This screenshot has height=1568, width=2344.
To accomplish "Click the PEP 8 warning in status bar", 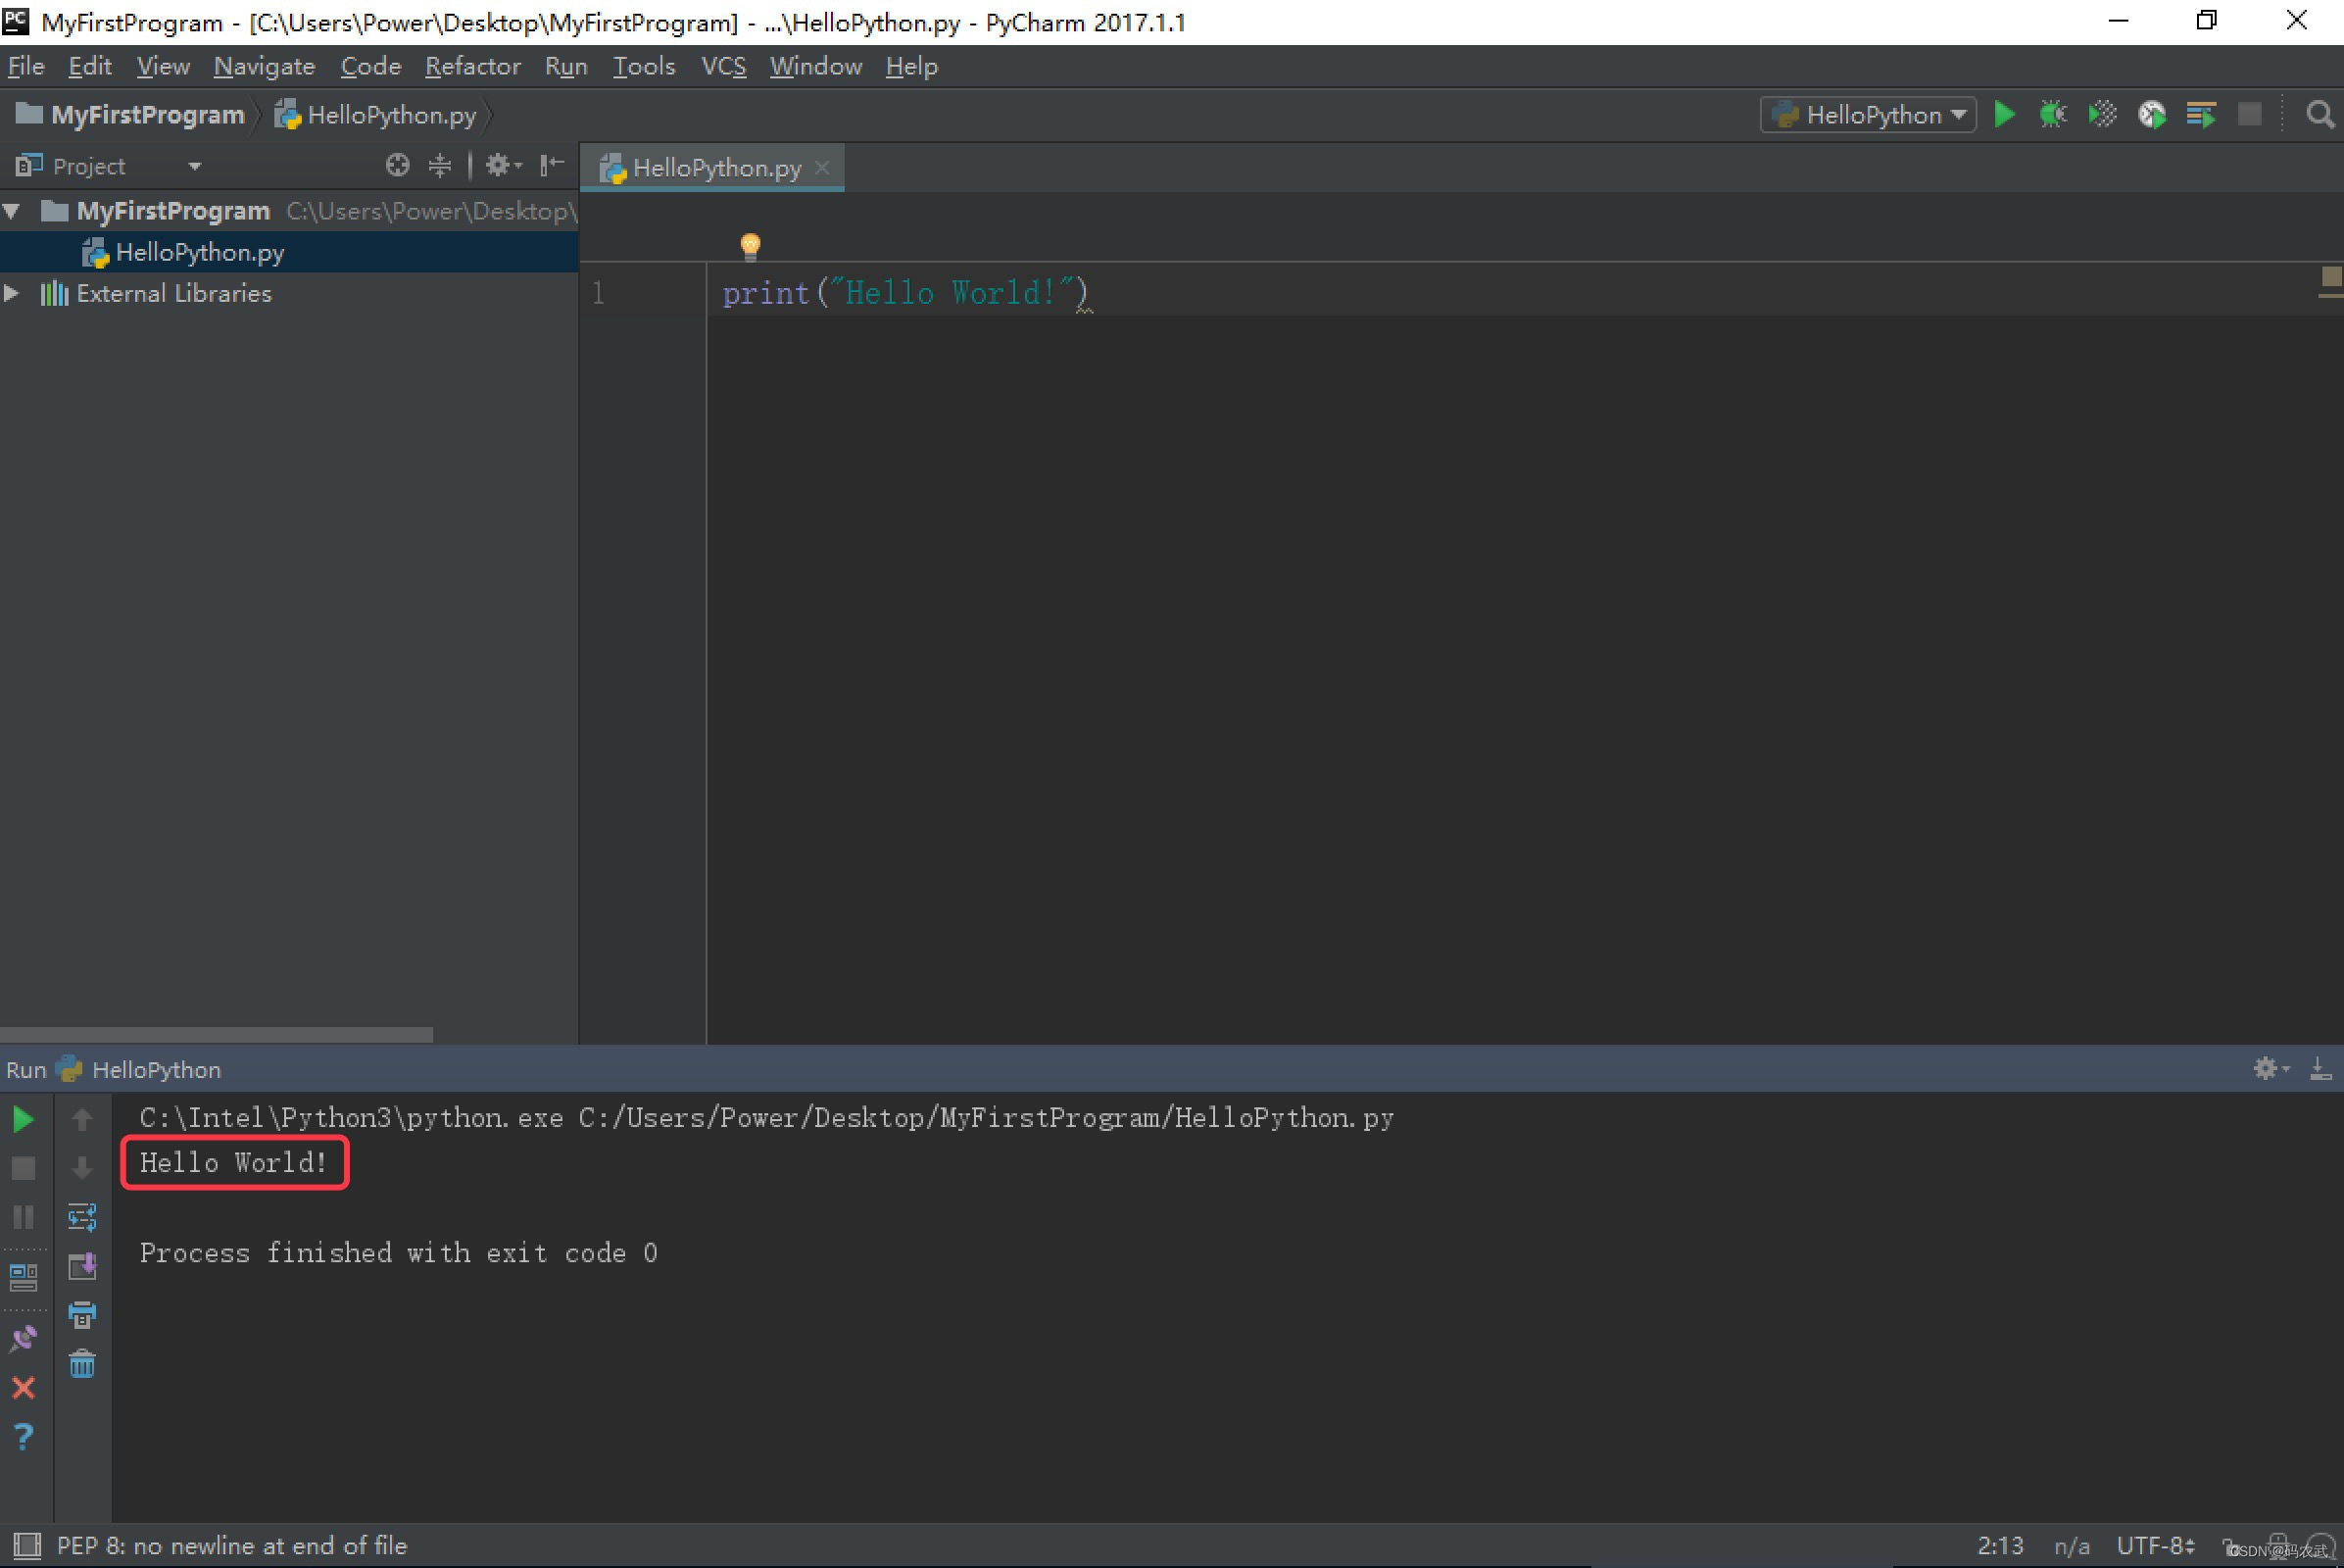I will pyautogui.click(x=232, y=1545).
